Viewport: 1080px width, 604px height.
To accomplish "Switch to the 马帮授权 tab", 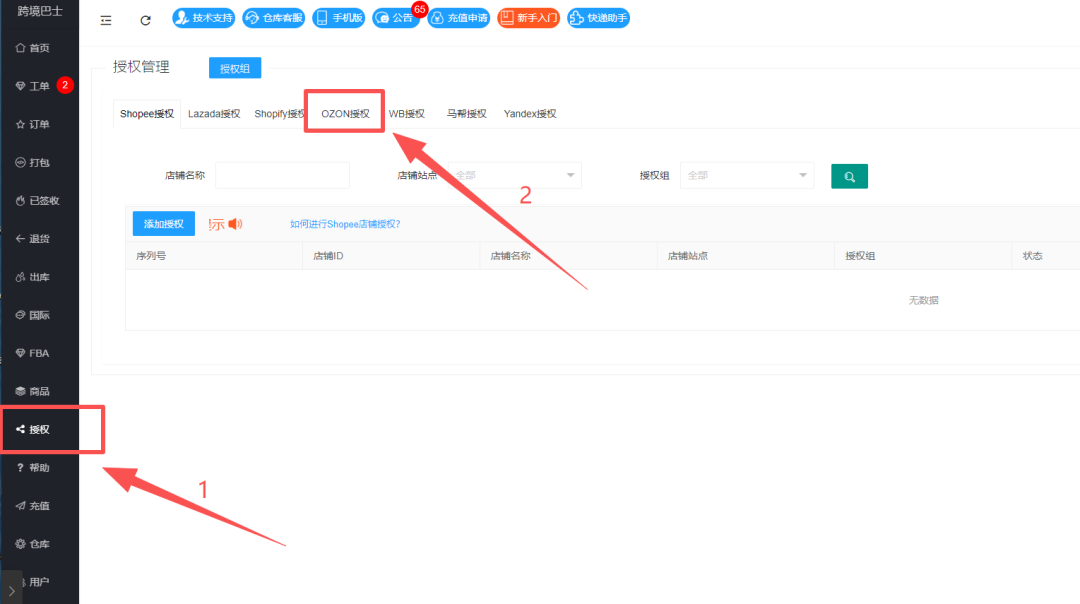I will [x=466, y=114].
